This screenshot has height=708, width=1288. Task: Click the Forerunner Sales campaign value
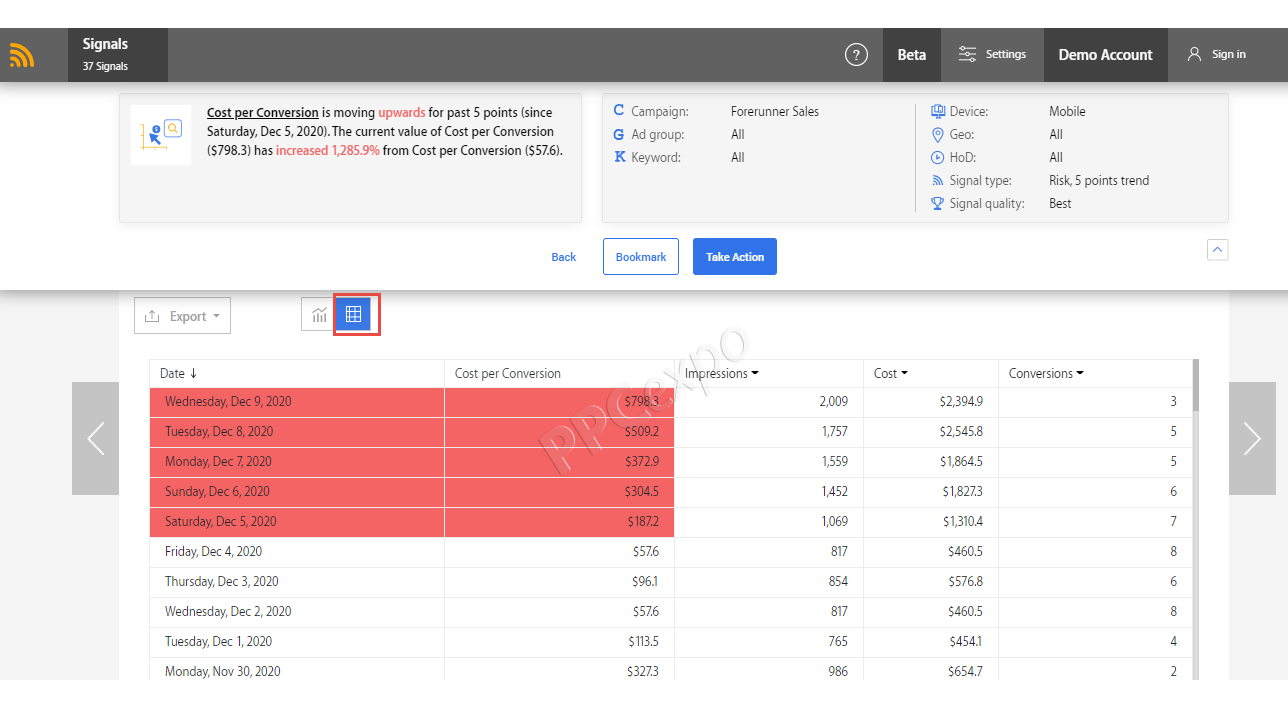[x=775, y=112]
